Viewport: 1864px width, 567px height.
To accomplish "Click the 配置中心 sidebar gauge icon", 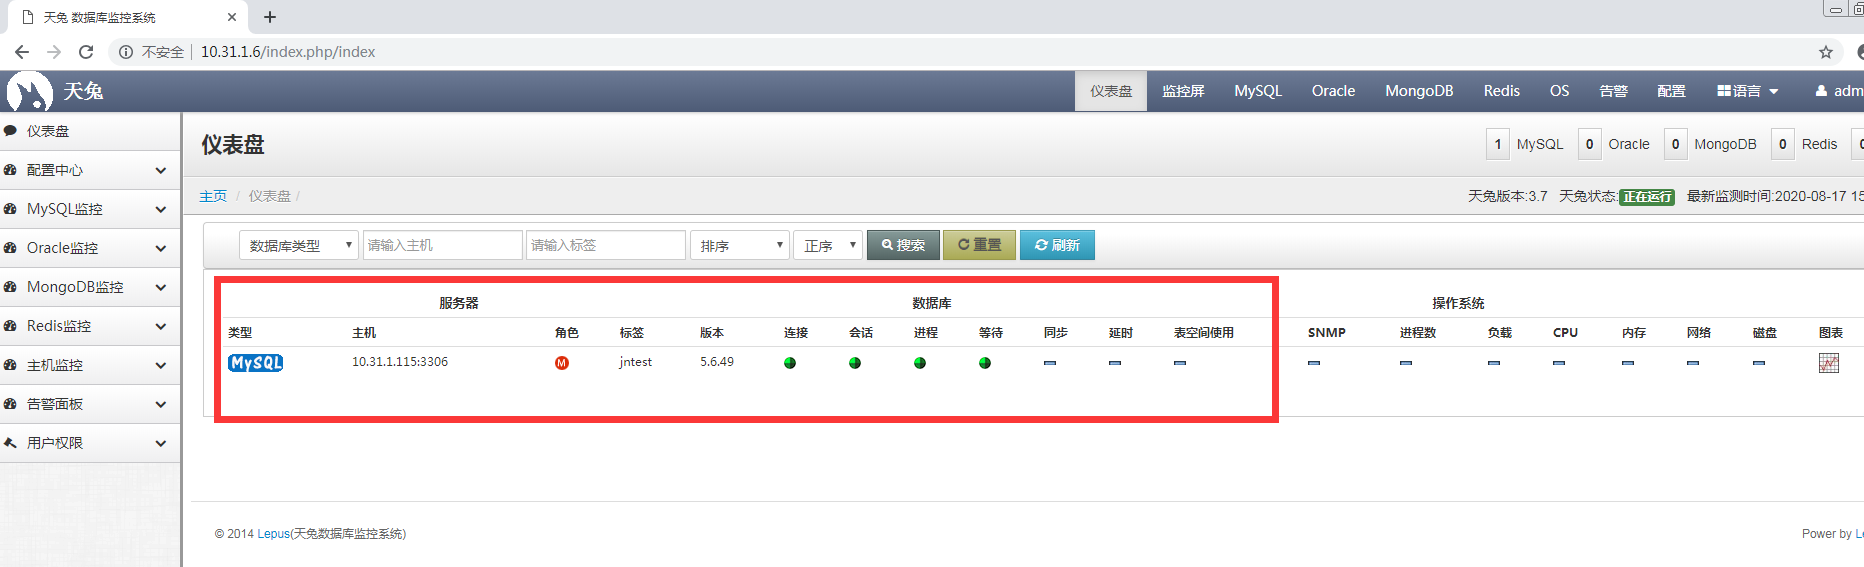I will click(x=10, y=170).
